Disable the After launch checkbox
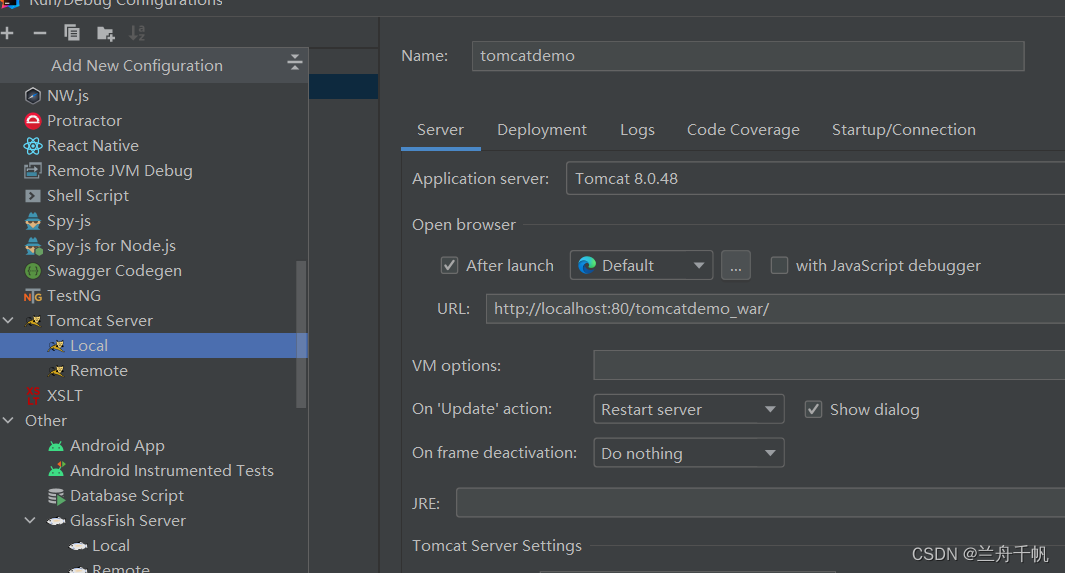Image resolution: width=1065 pixels, height=573 pixels. click(449, 265)
